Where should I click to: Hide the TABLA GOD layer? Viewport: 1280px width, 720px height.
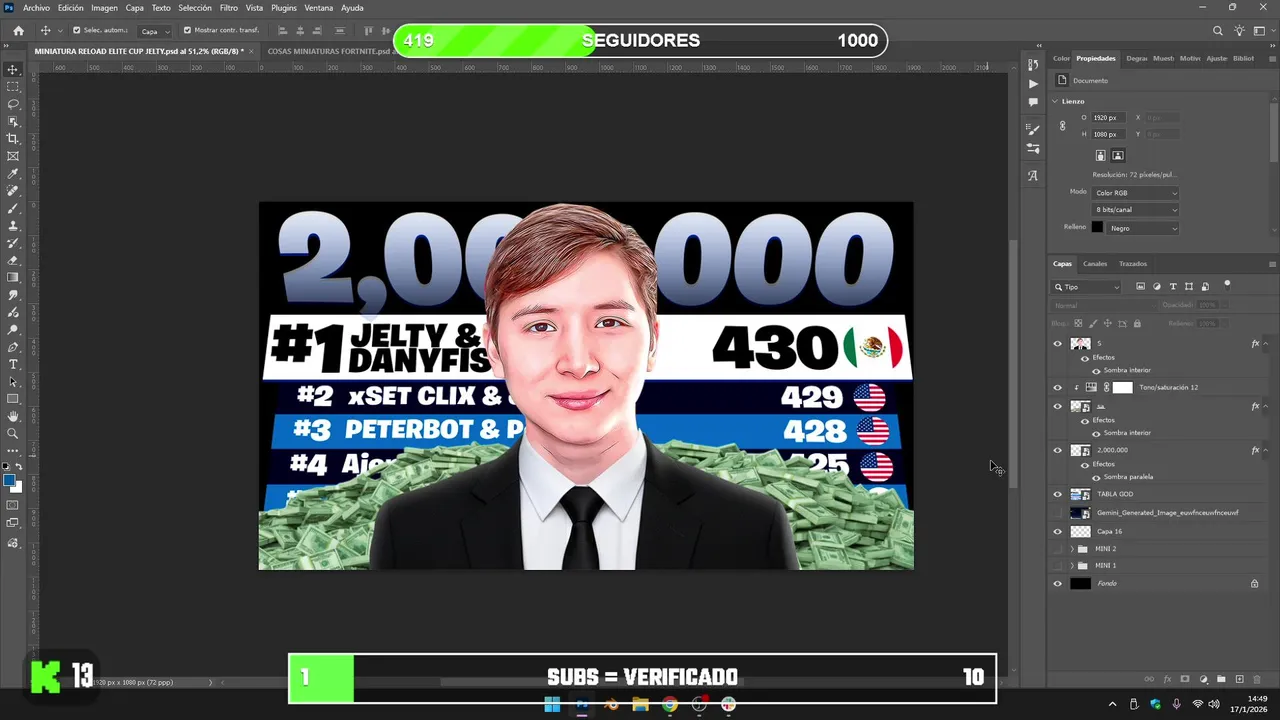[1058, 494]
